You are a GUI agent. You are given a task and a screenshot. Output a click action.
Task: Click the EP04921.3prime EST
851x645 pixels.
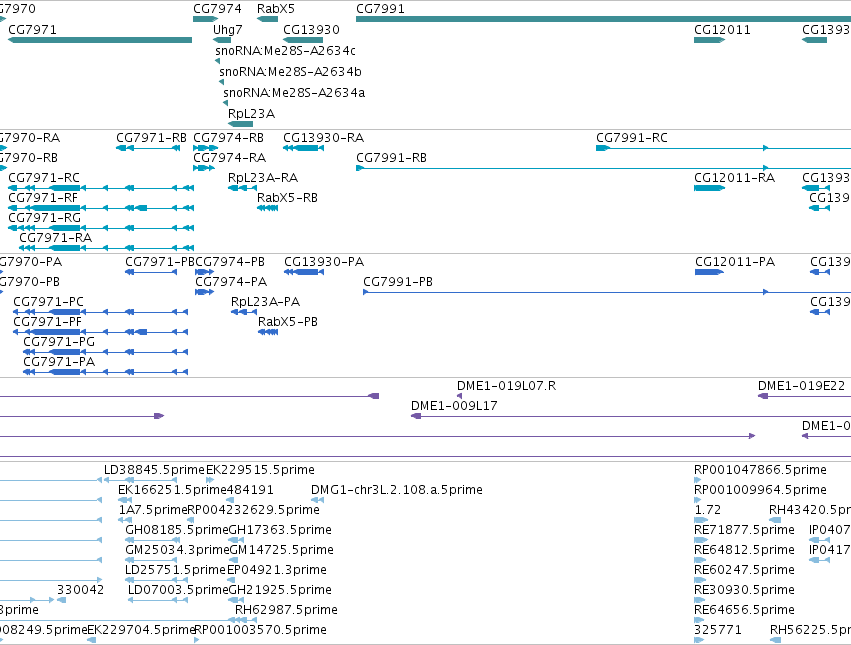(x=231, y=580)
